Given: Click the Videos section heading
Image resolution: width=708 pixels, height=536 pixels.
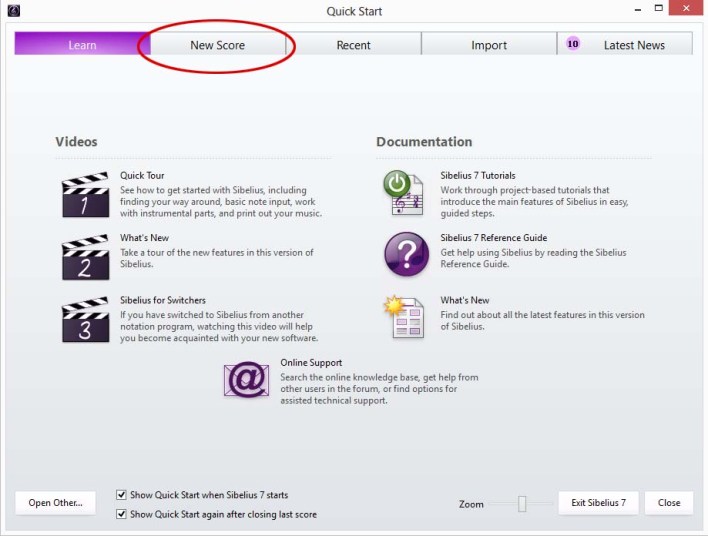Looking at the screenshot, I should click(x=76, y=141).
